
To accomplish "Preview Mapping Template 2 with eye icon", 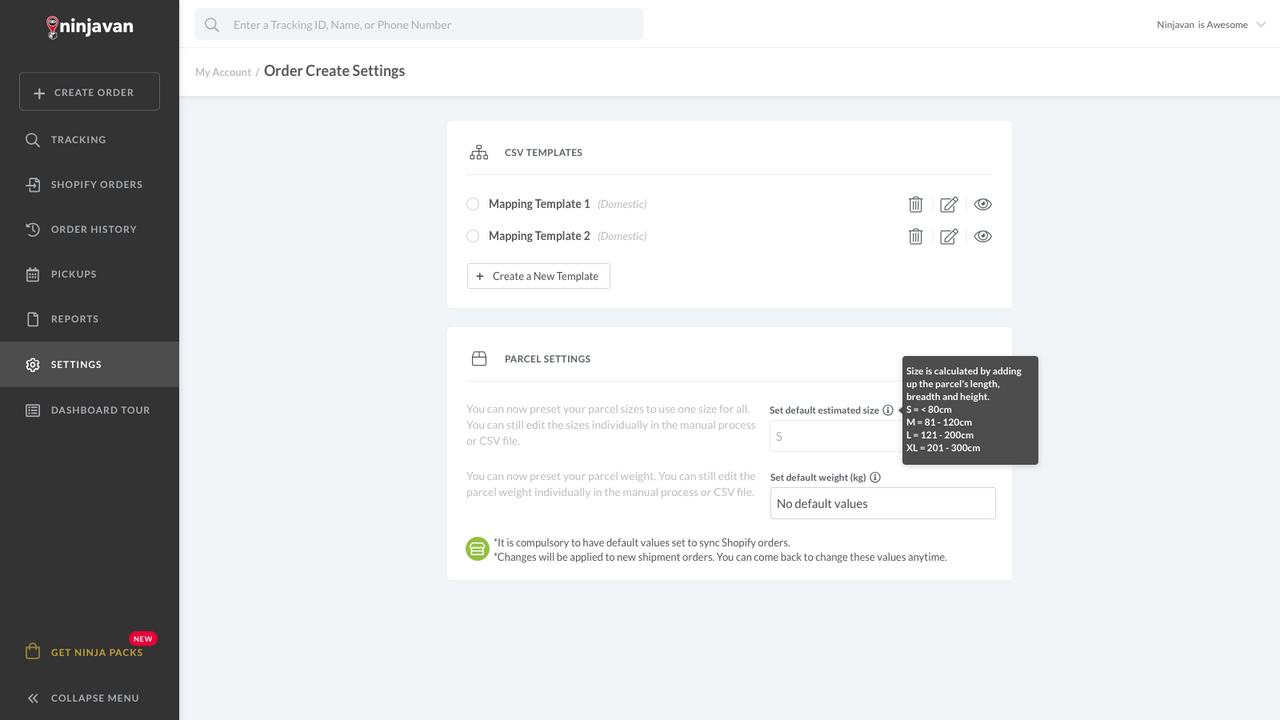I will click(x=983, y=236).
